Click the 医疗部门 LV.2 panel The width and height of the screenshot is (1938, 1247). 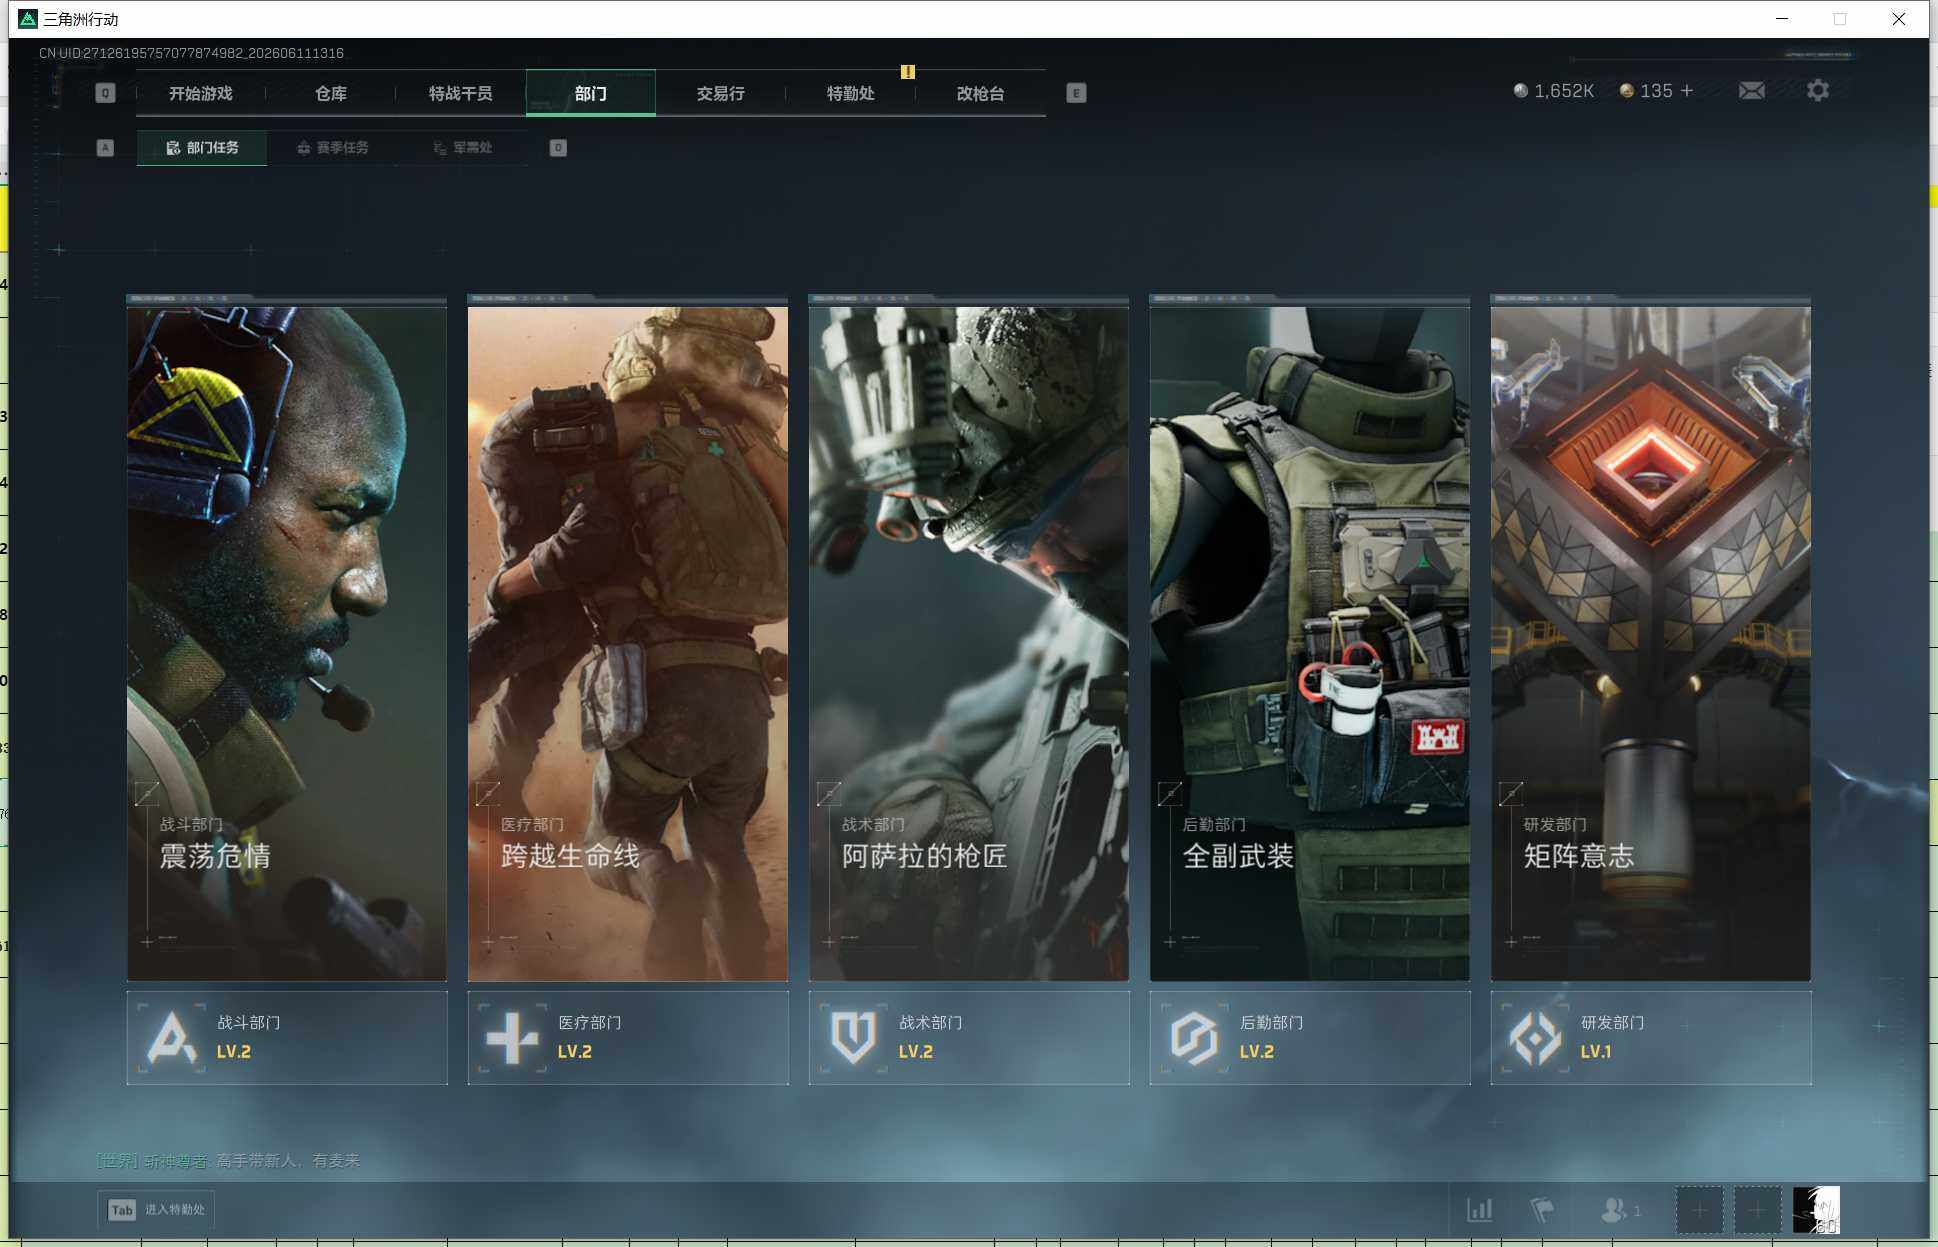point(628,1038)
